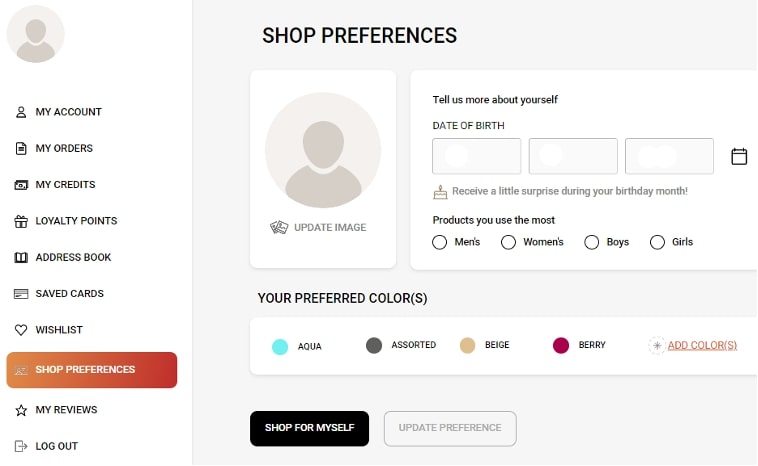Select the Boys radio button
The image size is (758, 466).
[x=592, y=242]
